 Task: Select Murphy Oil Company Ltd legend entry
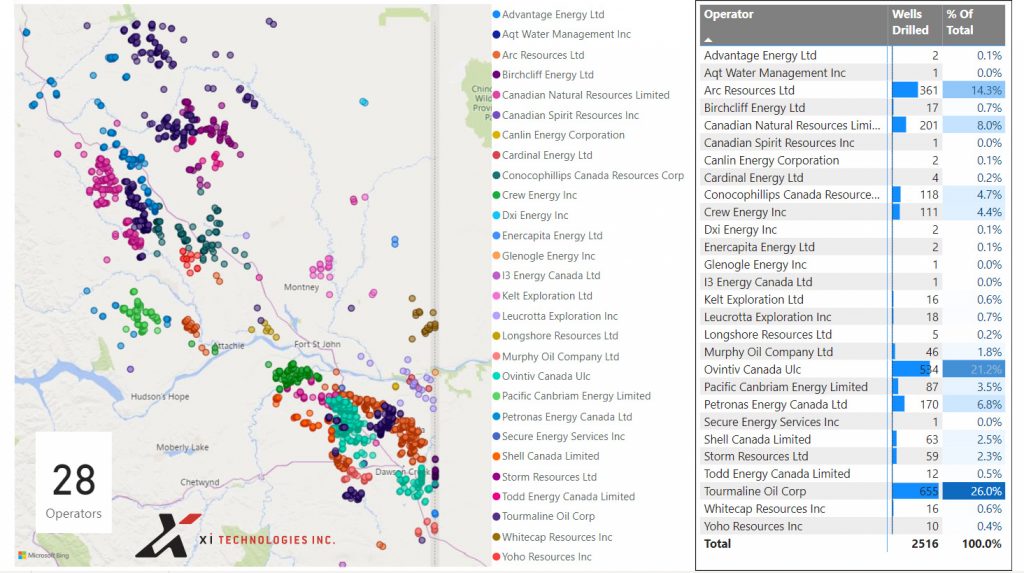(x=556, y=356)
